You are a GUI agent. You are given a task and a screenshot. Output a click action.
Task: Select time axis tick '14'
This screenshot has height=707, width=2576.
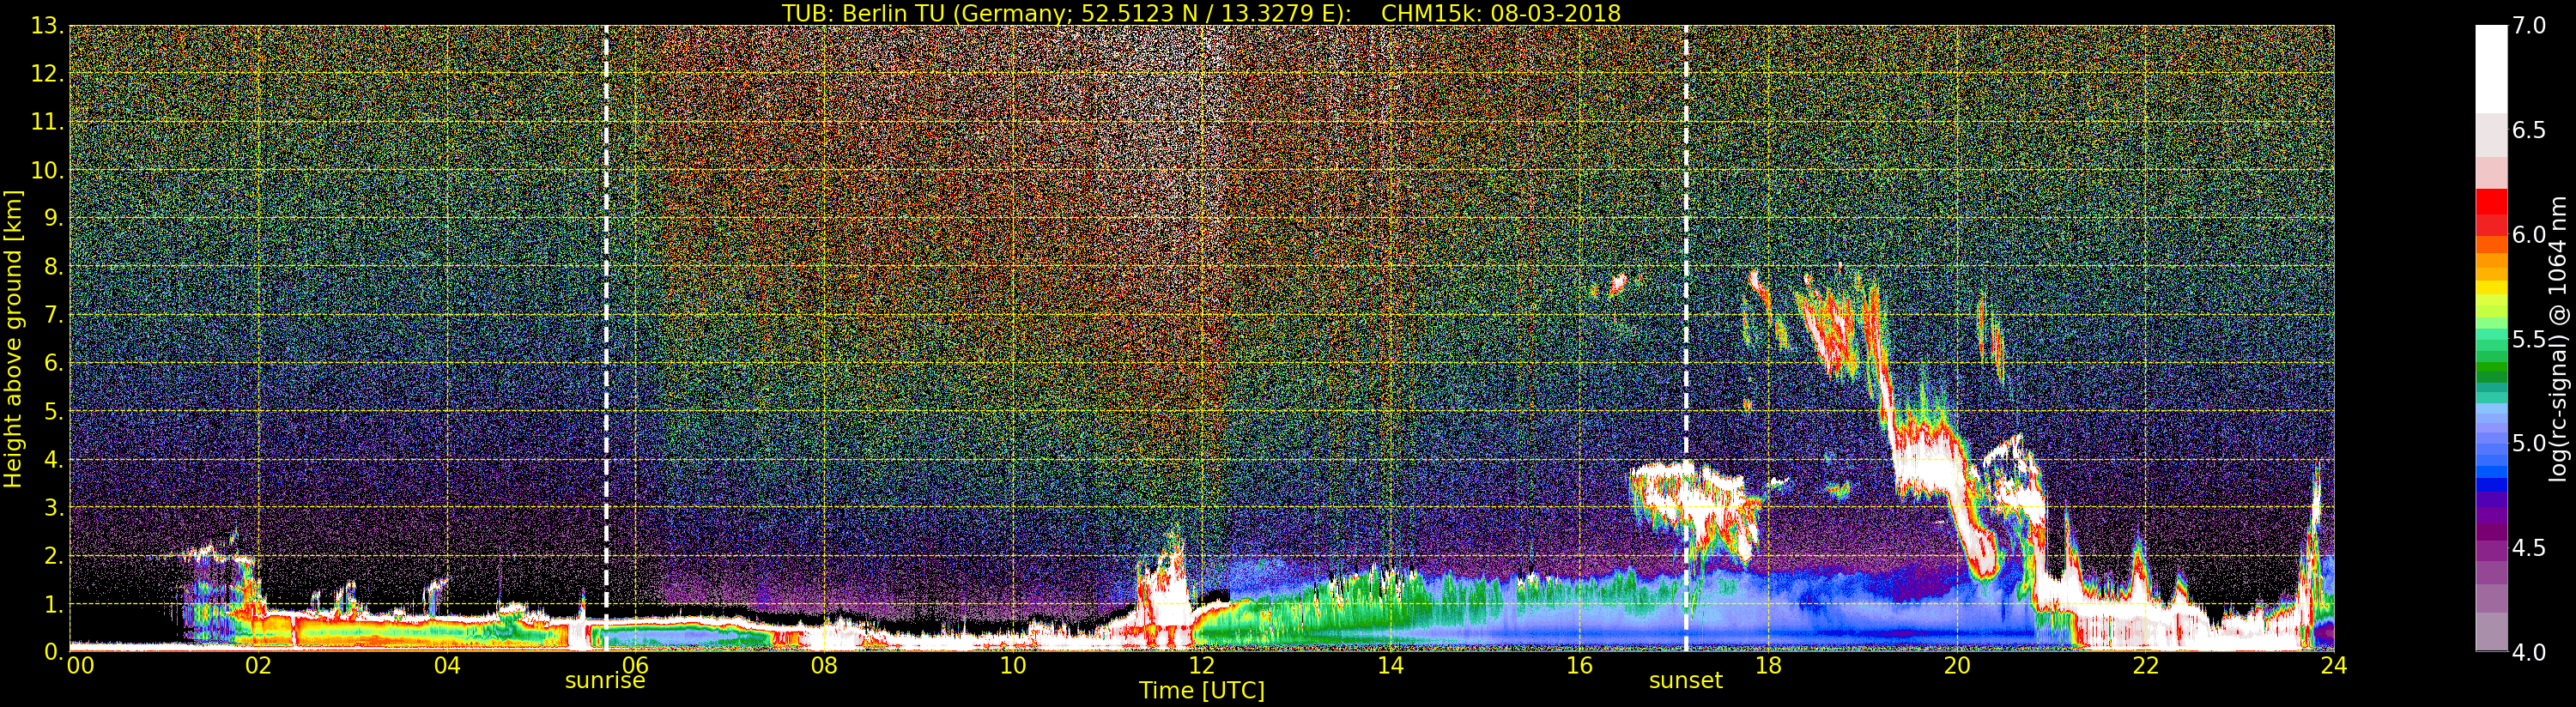click(1390, 666)
